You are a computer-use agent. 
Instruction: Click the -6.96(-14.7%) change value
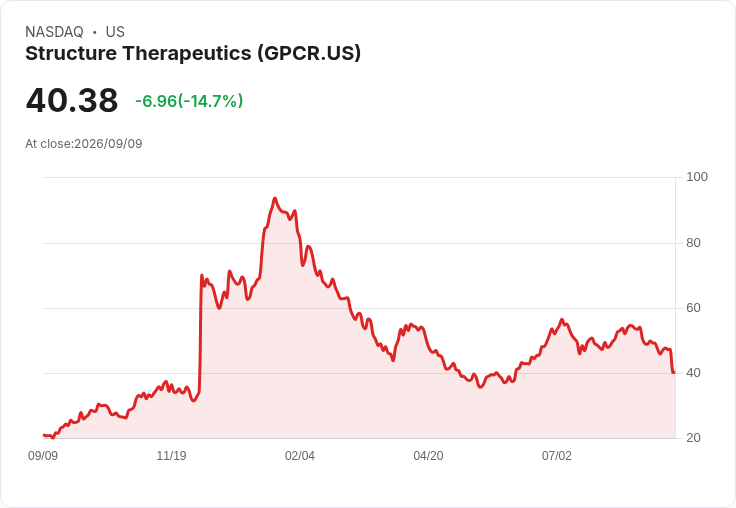pyautogui.click(x=189, y=101)
